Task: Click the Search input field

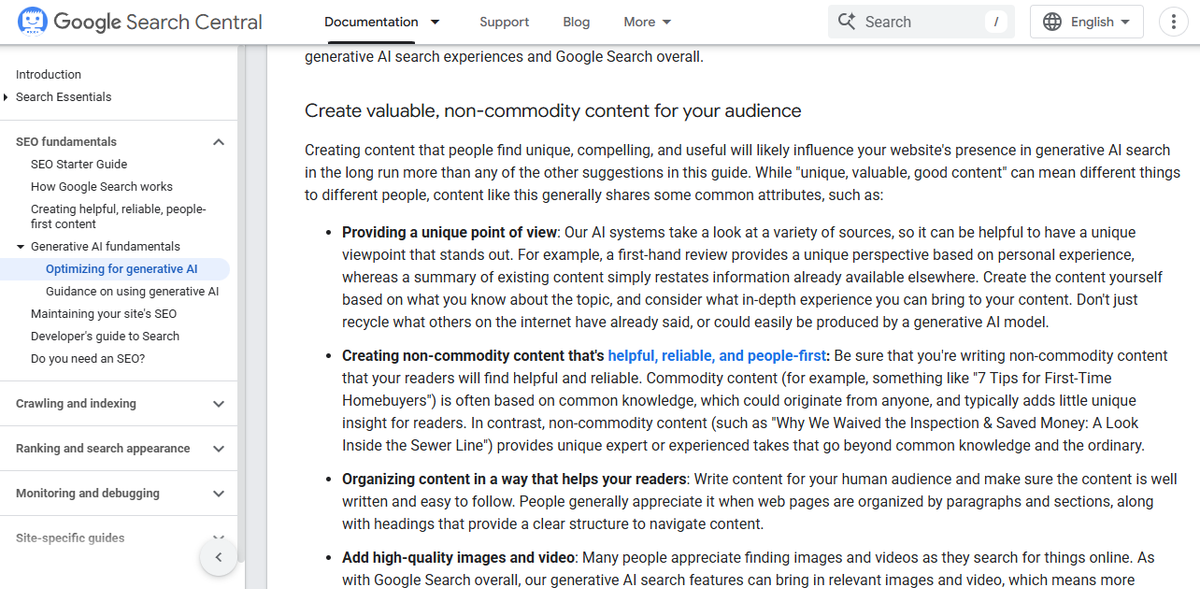Action: (x=921, y=22)
